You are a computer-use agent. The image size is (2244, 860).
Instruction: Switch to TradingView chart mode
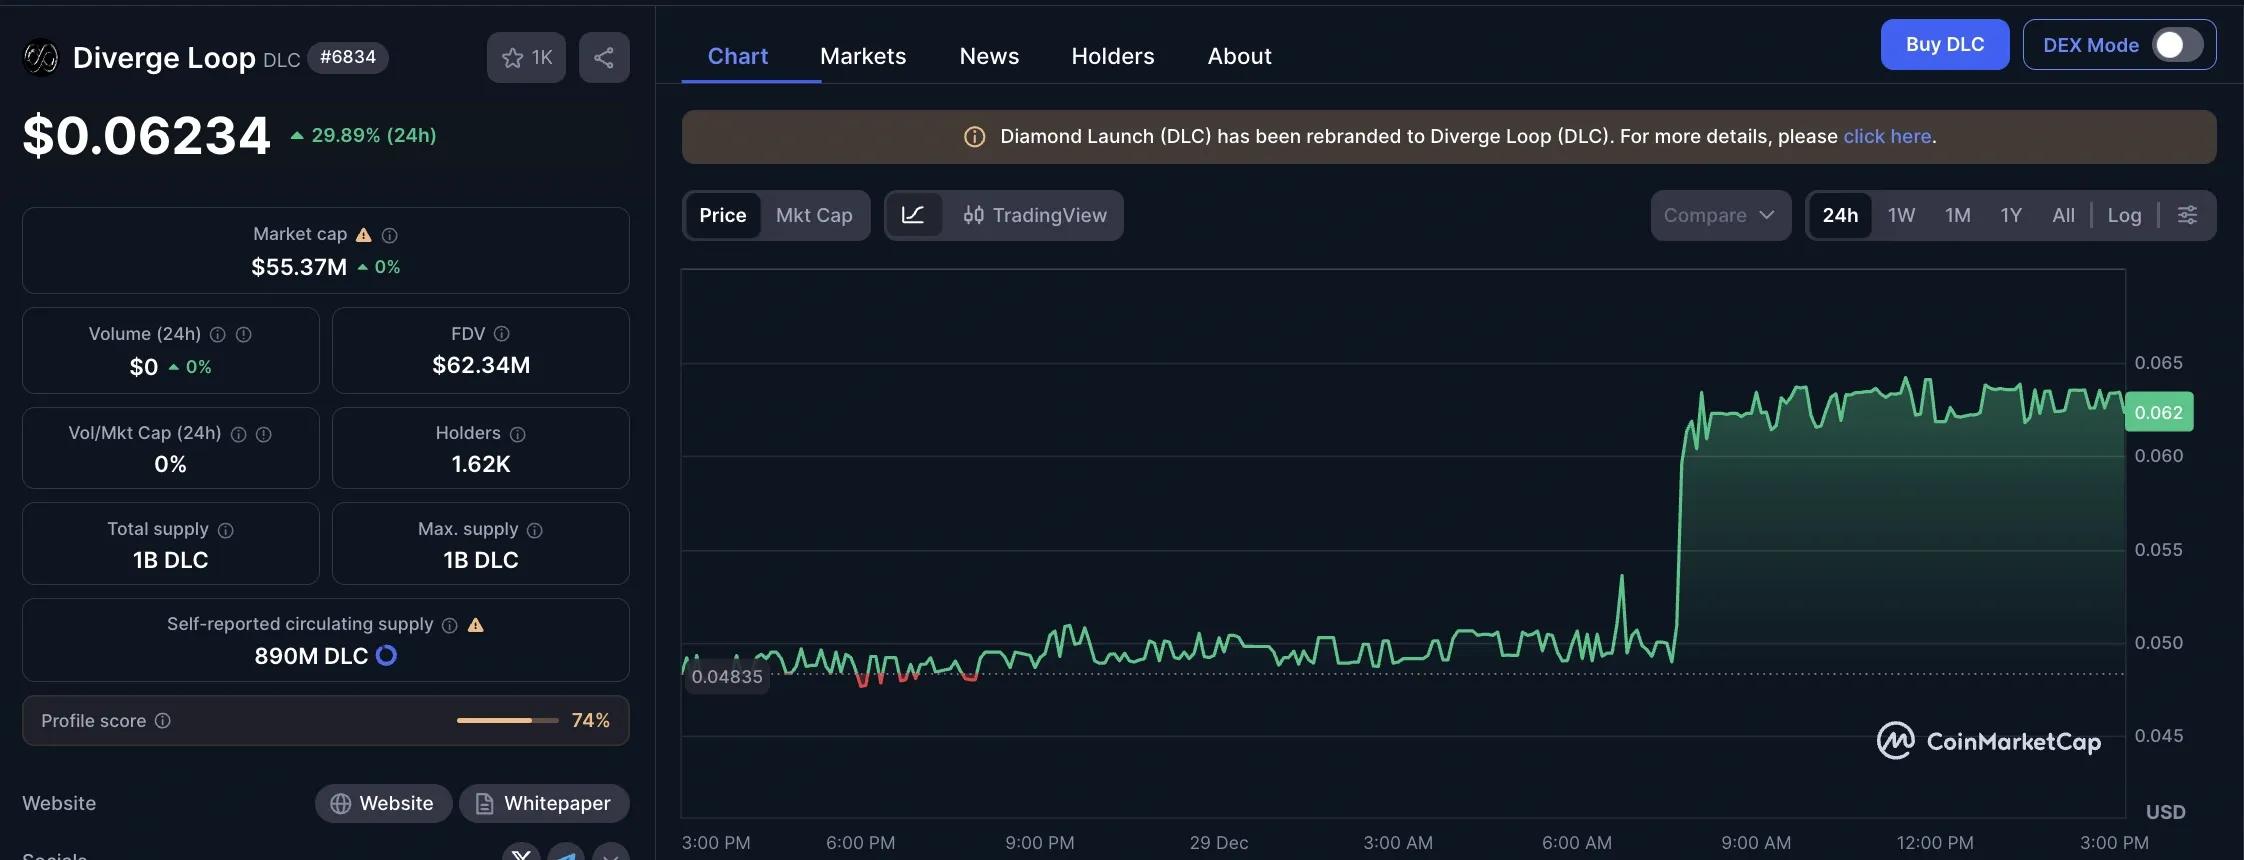click(x=1035, y=215)
